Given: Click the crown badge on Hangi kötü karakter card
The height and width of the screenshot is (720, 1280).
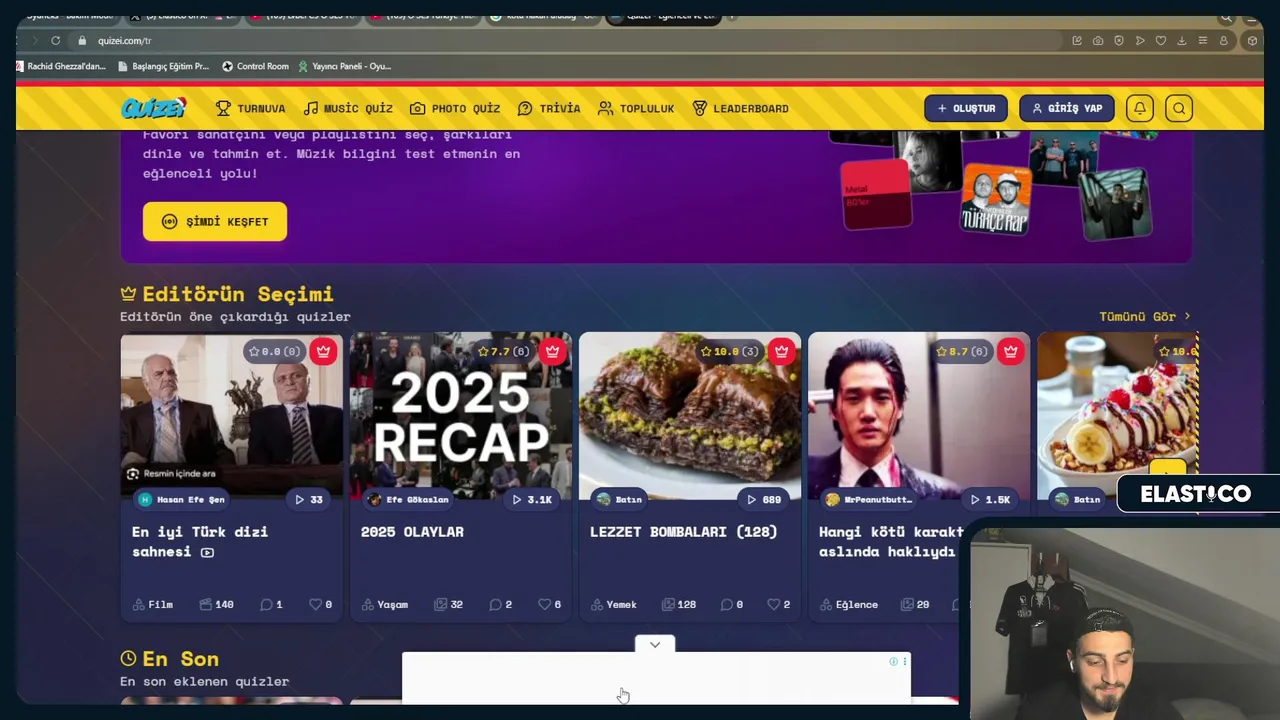Looking at the screenshot, I should 1011,351.
